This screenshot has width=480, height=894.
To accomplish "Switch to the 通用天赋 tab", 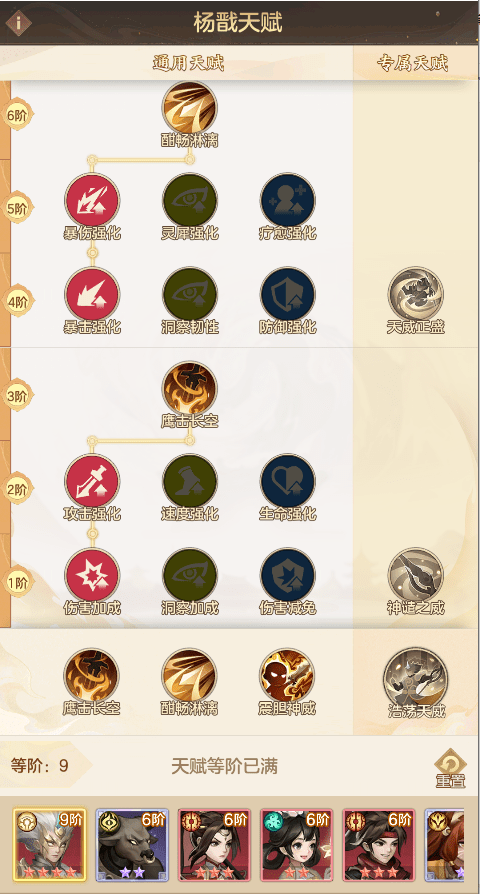I will (x=188, y=63).
